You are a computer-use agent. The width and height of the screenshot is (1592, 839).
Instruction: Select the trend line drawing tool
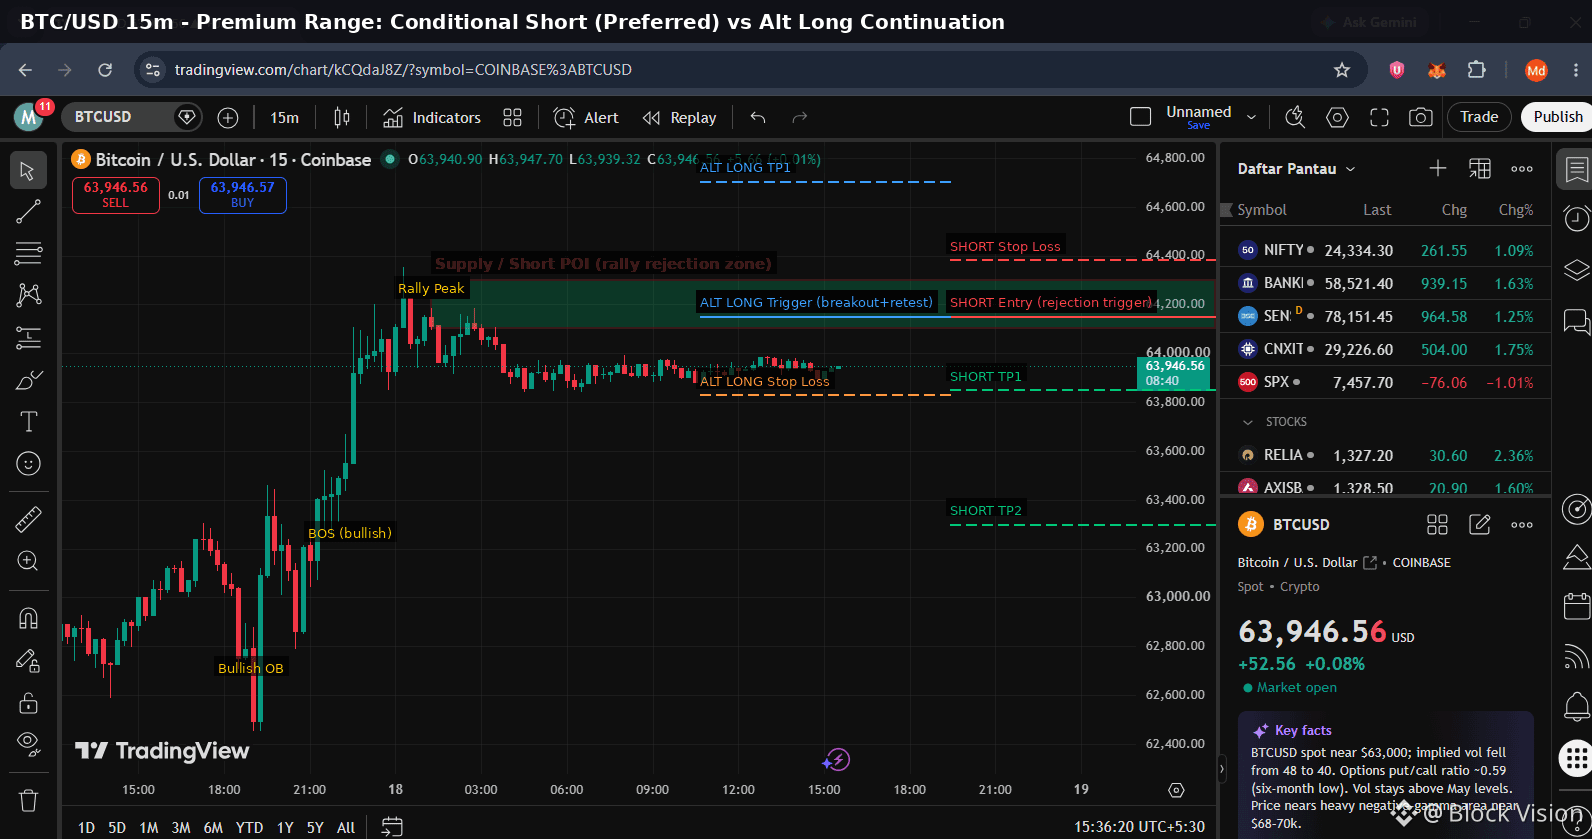pyautogui.click(x=28, y=211)
